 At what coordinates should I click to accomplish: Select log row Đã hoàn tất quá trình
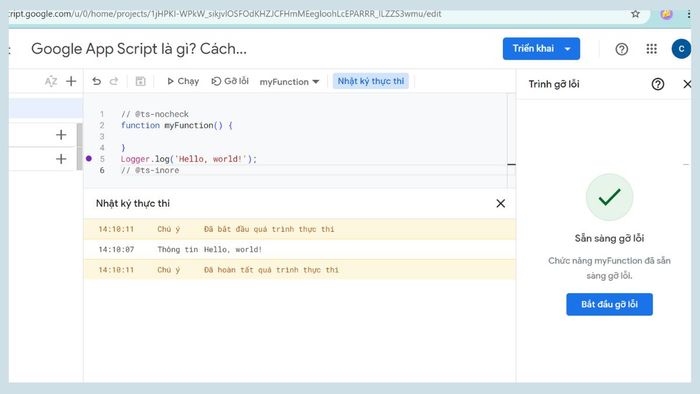(x=300, y=270)
